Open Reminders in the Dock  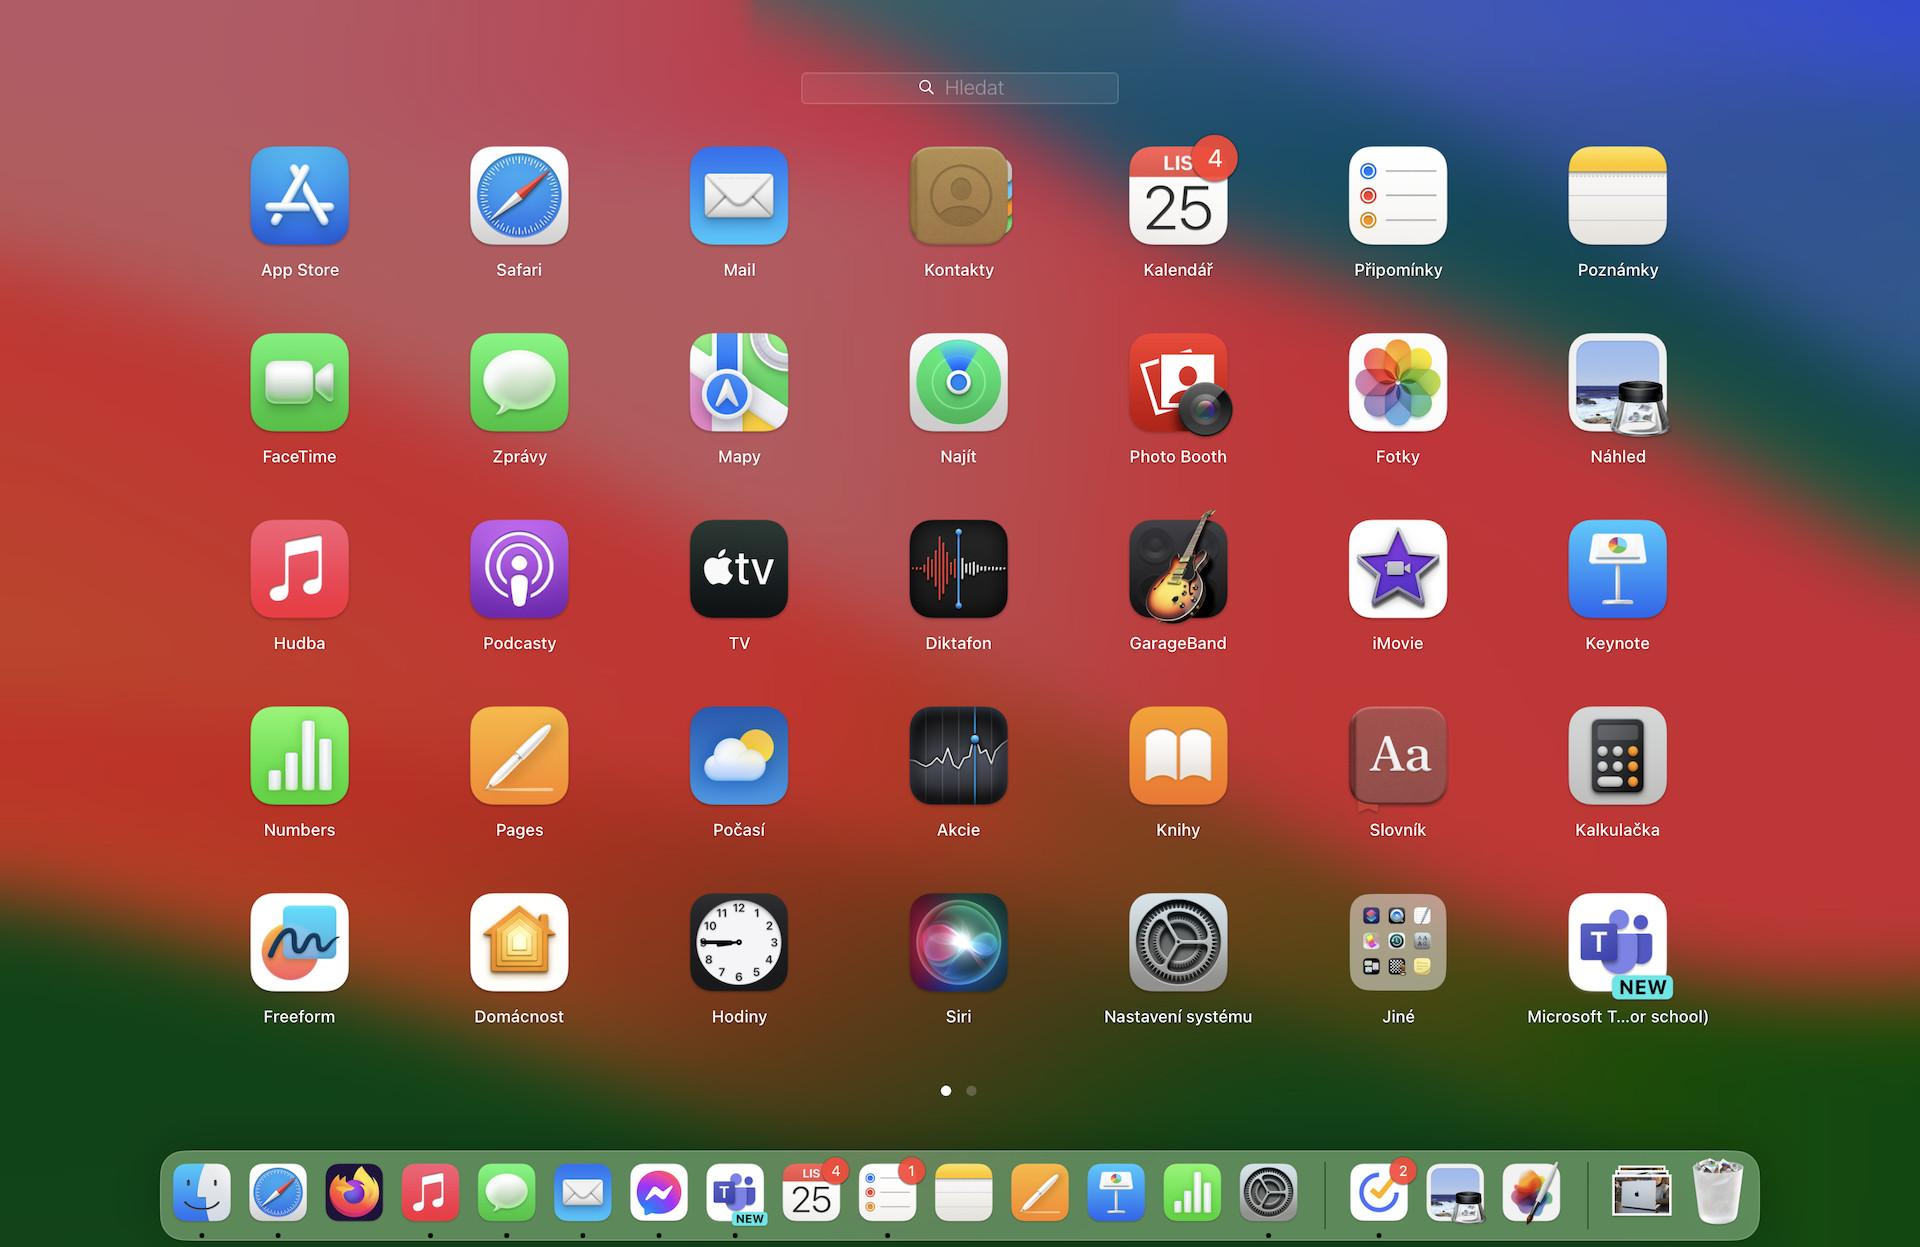click(x=887, y=1192)
